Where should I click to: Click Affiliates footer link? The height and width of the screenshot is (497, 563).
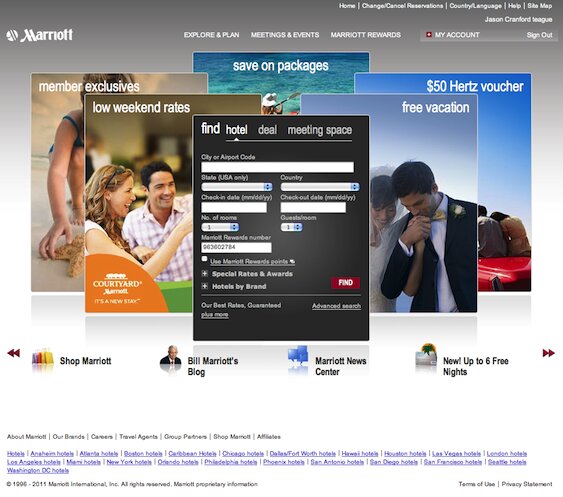[269, 437]
